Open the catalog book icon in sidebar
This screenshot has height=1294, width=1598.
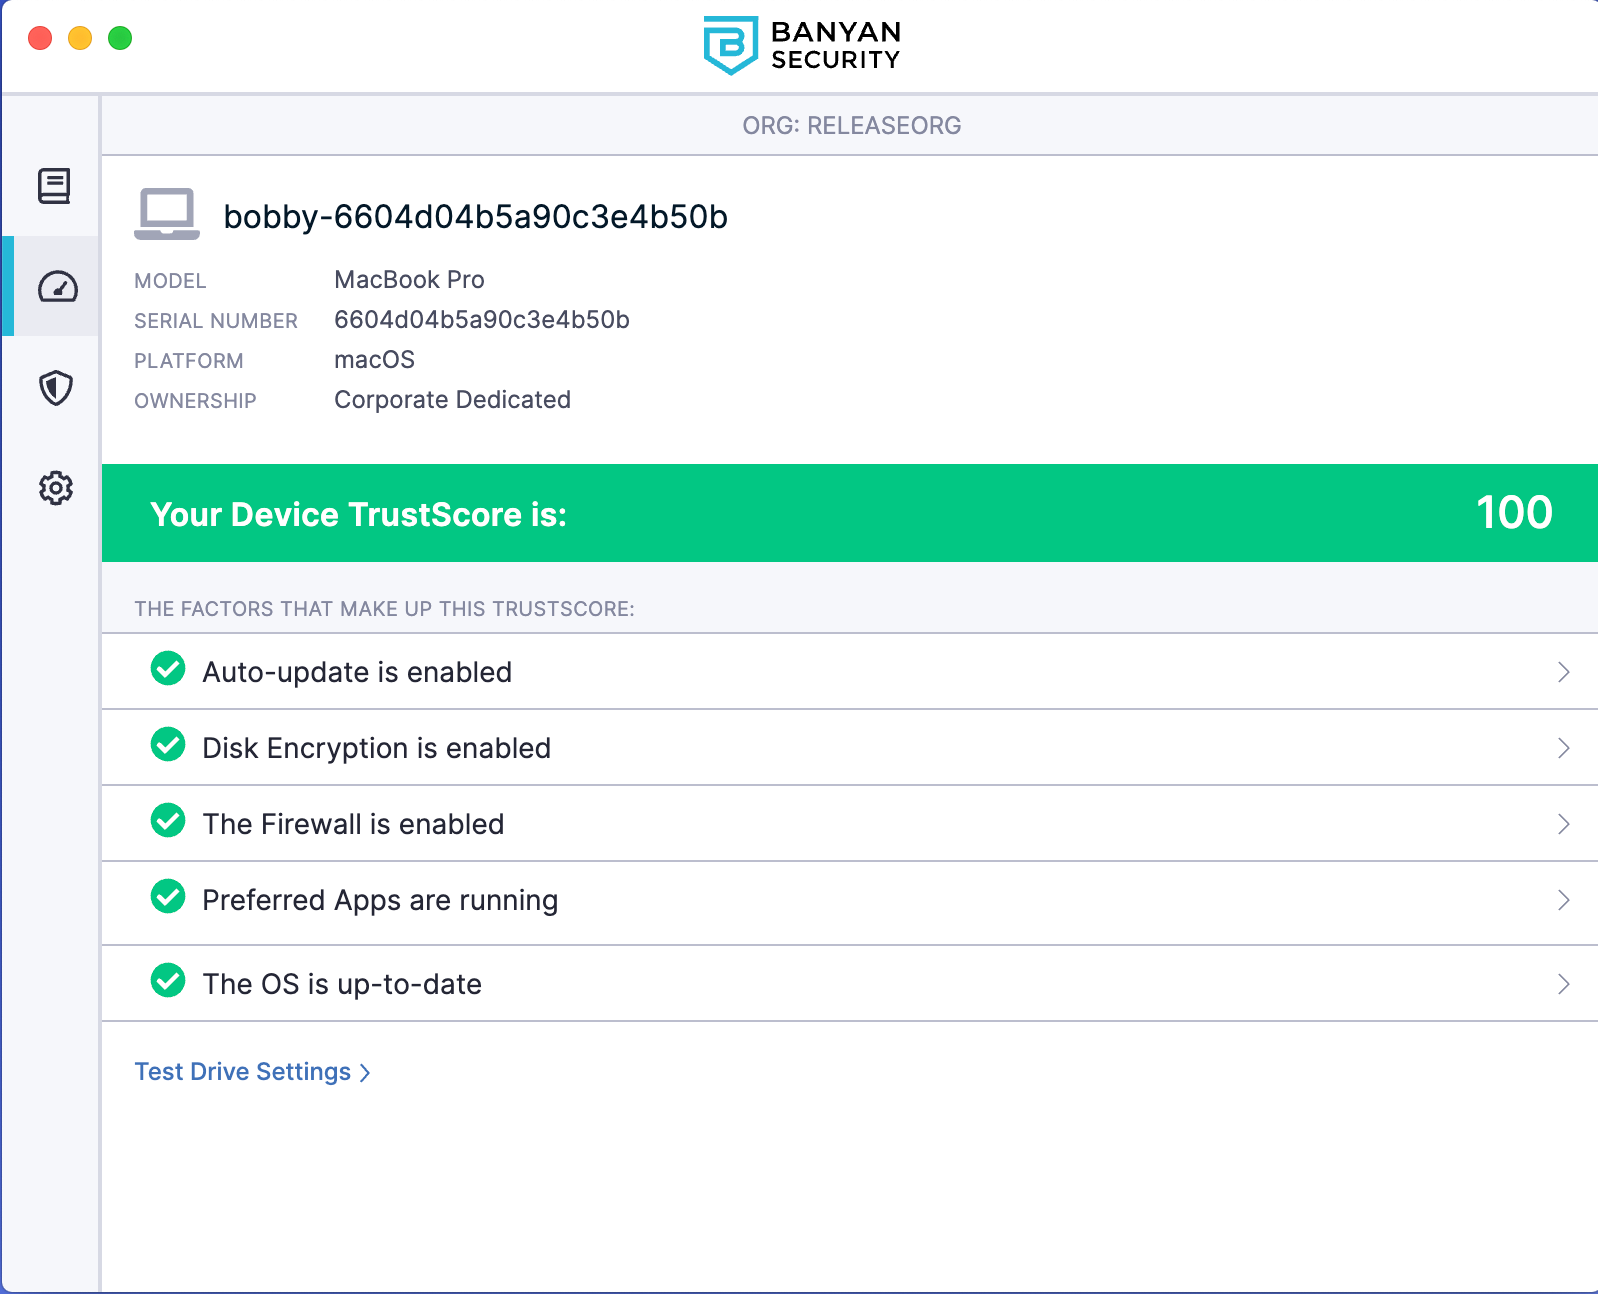[x=54, y=186]
